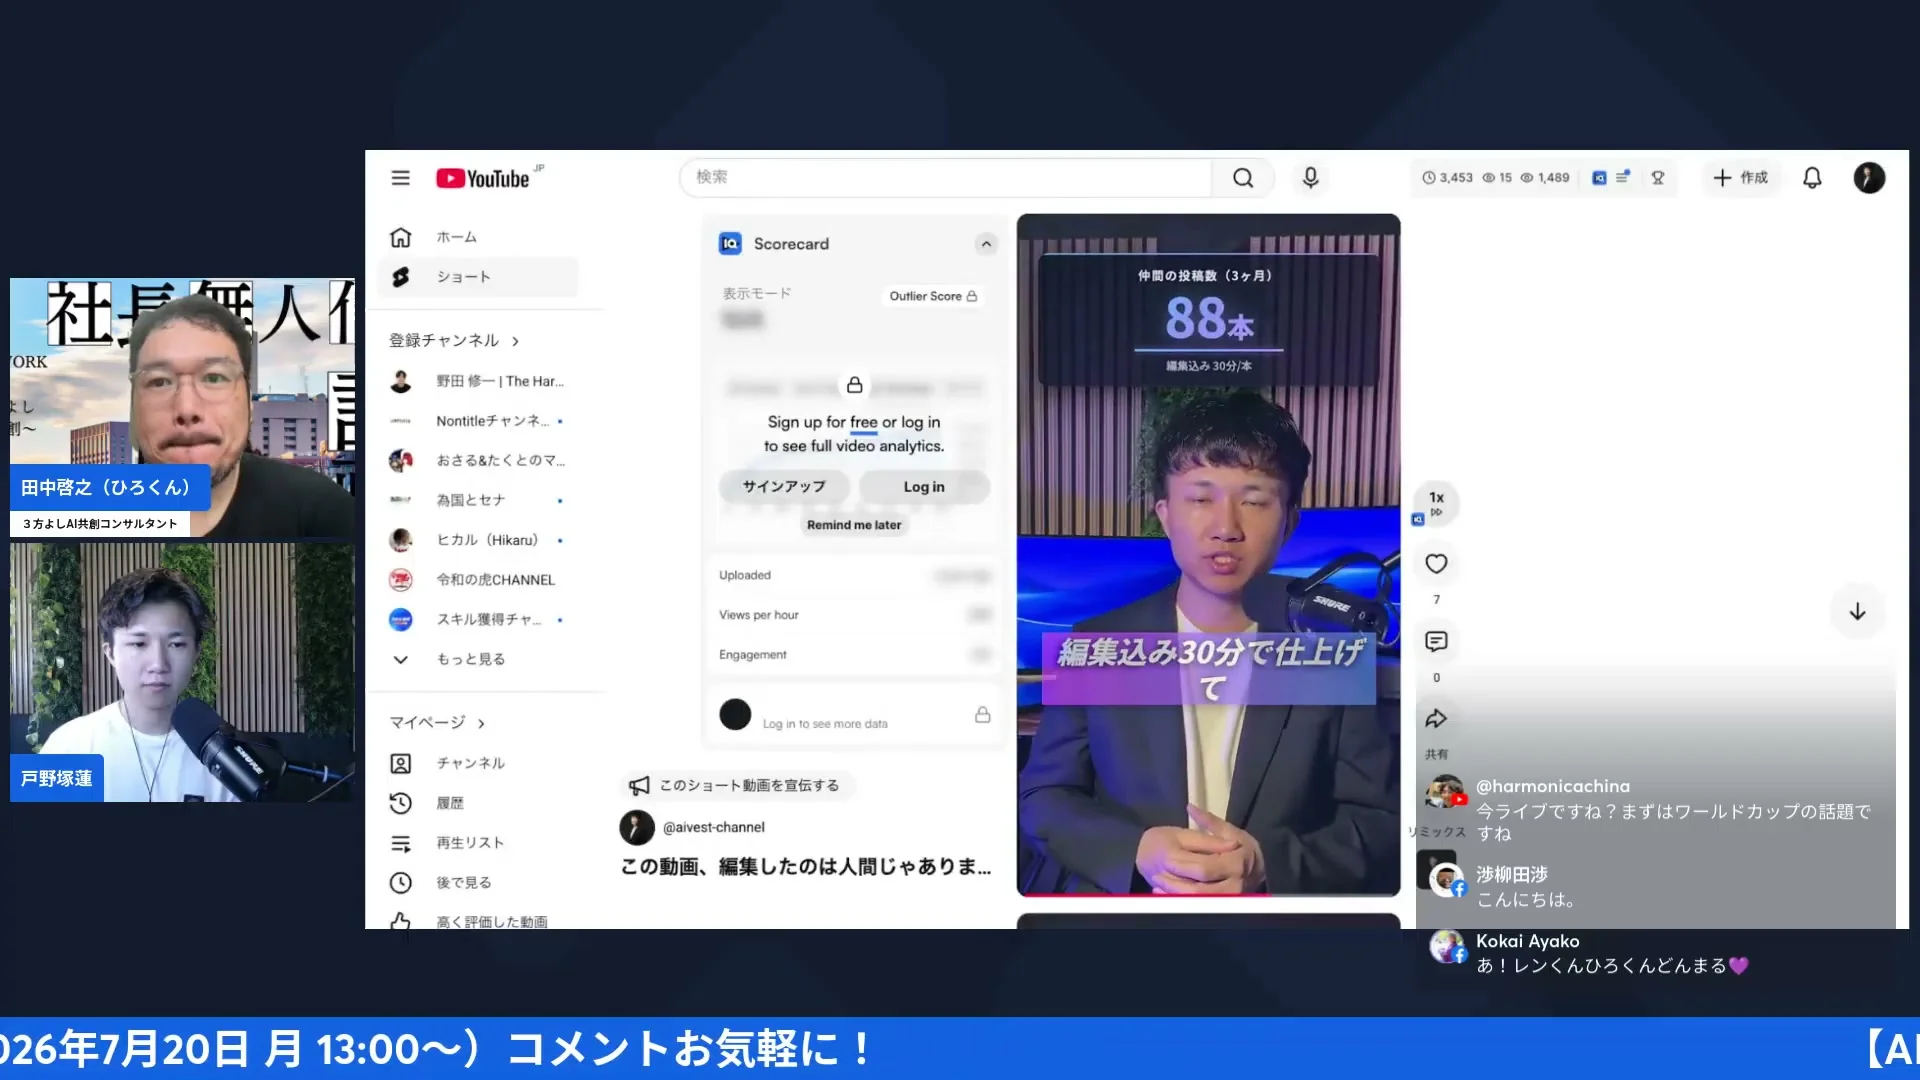Click the search magnifier button
Screen dimensions: 1920x1080
click(1242, 178)
